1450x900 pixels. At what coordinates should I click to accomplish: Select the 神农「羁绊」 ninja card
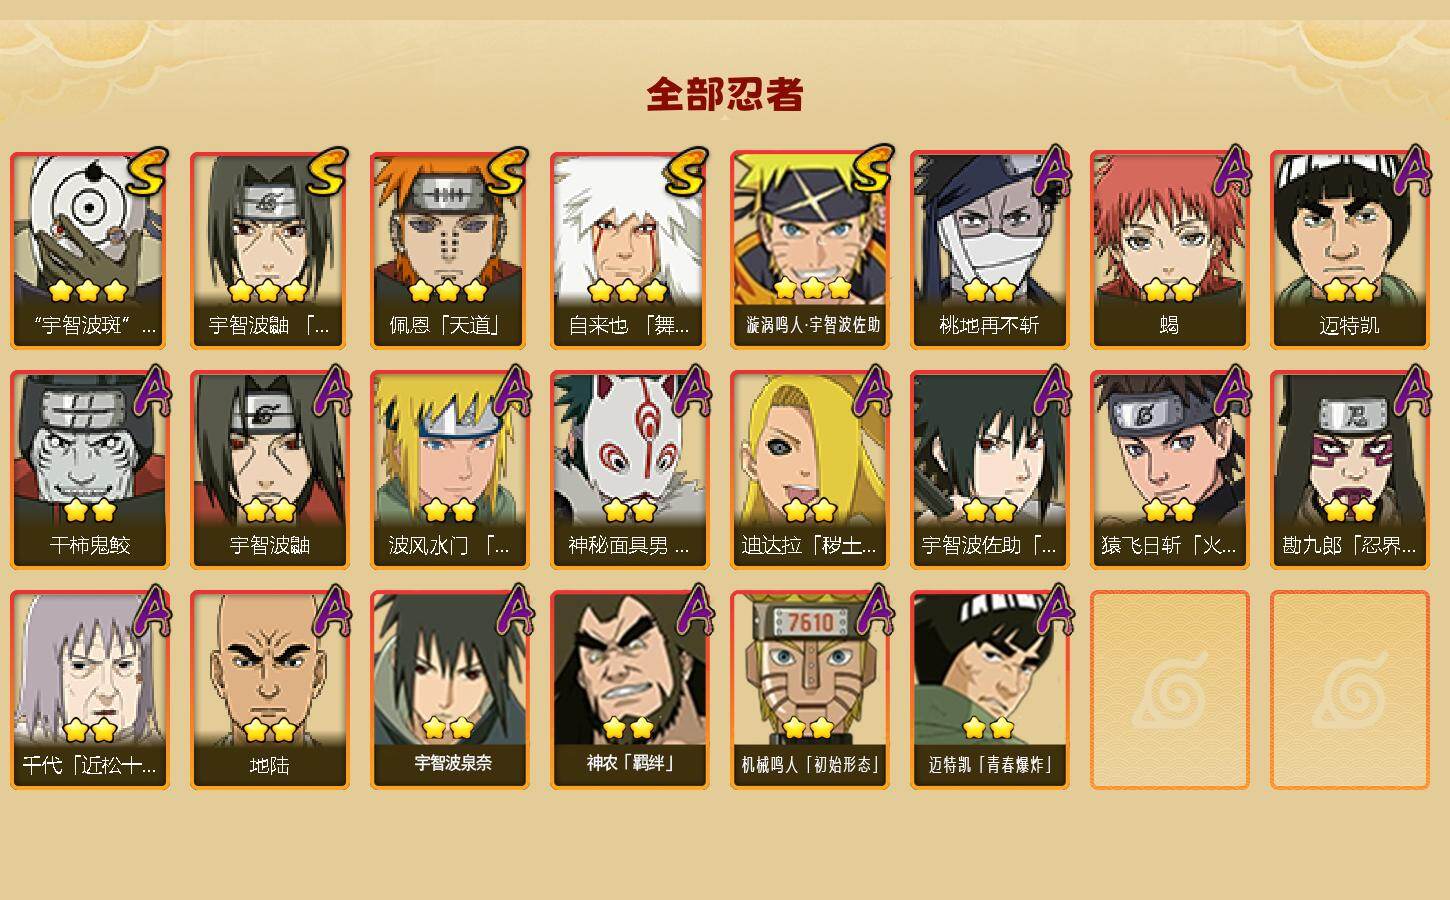point(629,690)
